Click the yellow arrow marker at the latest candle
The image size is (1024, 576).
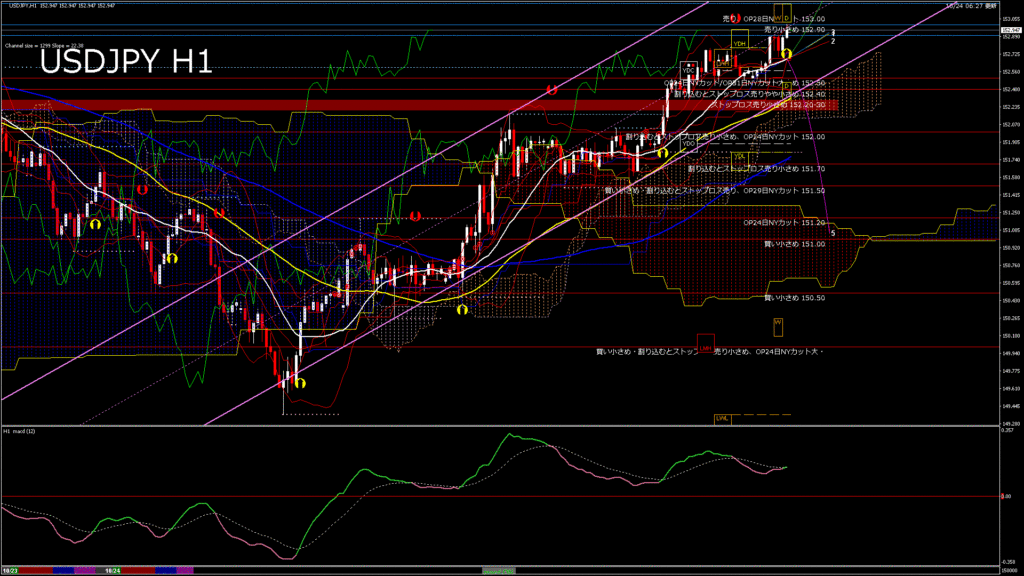point(787,52)
